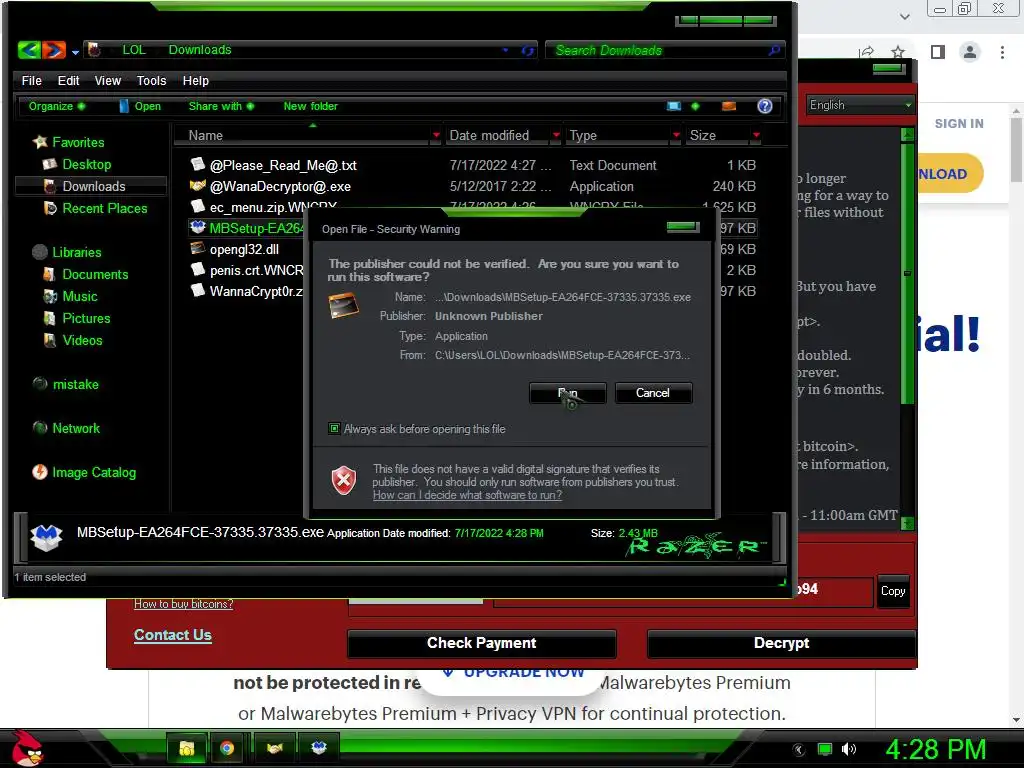Open the Help menu
The height and width of the screenshot is (768, 1024).
pos(195,80)
